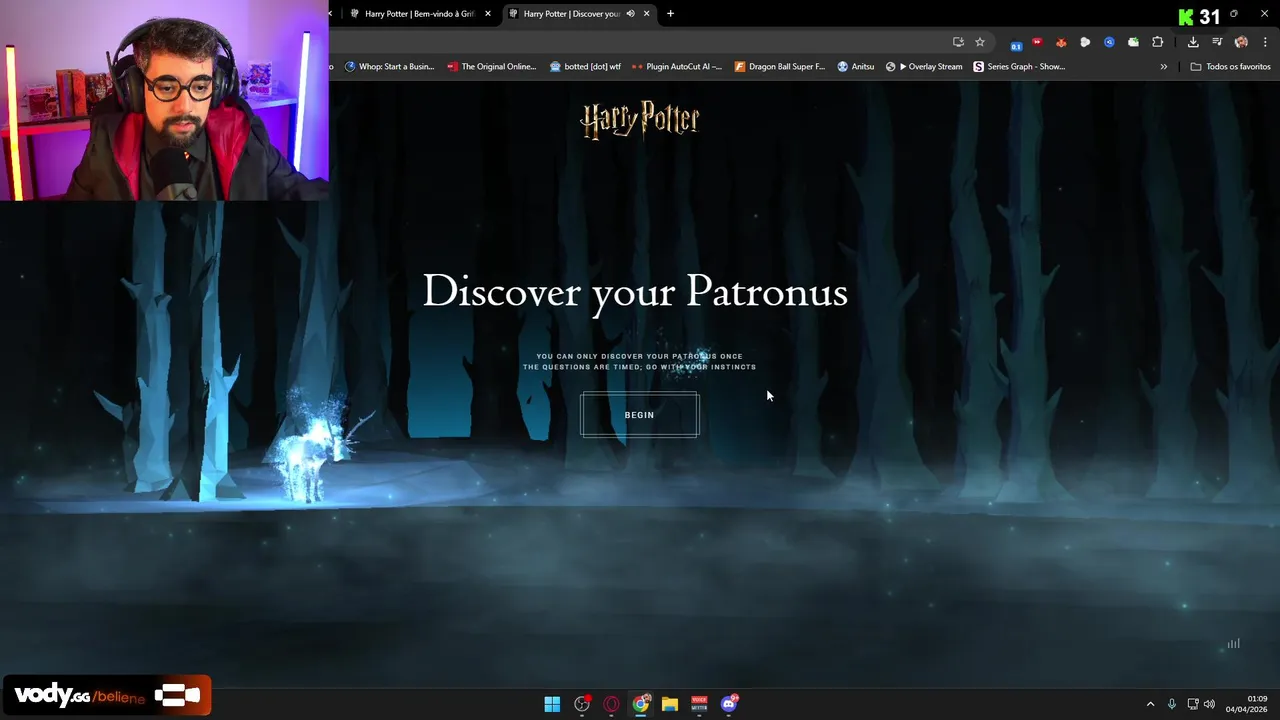
Task: Open the 'Dragon Ball Super F...' bookmark
Action: point(780,67)
